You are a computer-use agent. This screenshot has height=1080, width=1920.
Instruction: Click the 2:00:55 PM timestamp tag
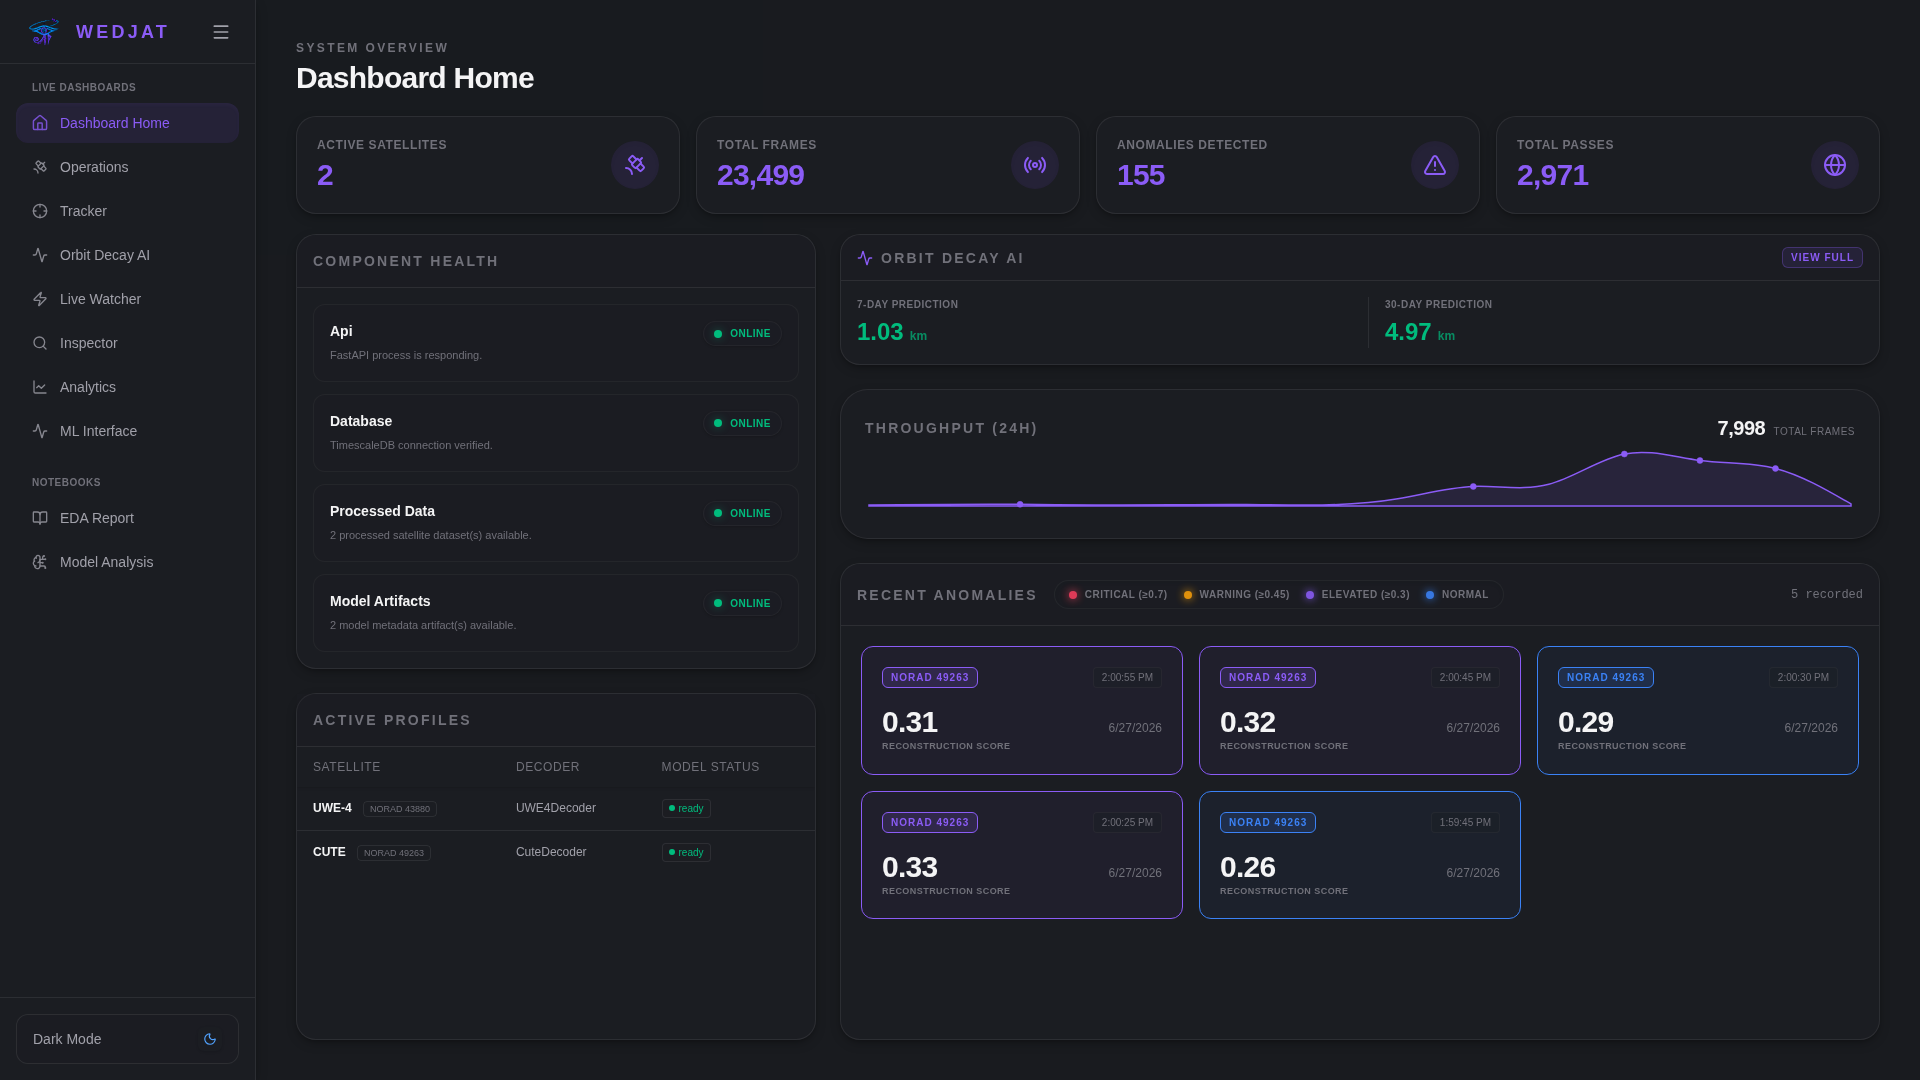pyautogui.click(x=1127, y=678)
